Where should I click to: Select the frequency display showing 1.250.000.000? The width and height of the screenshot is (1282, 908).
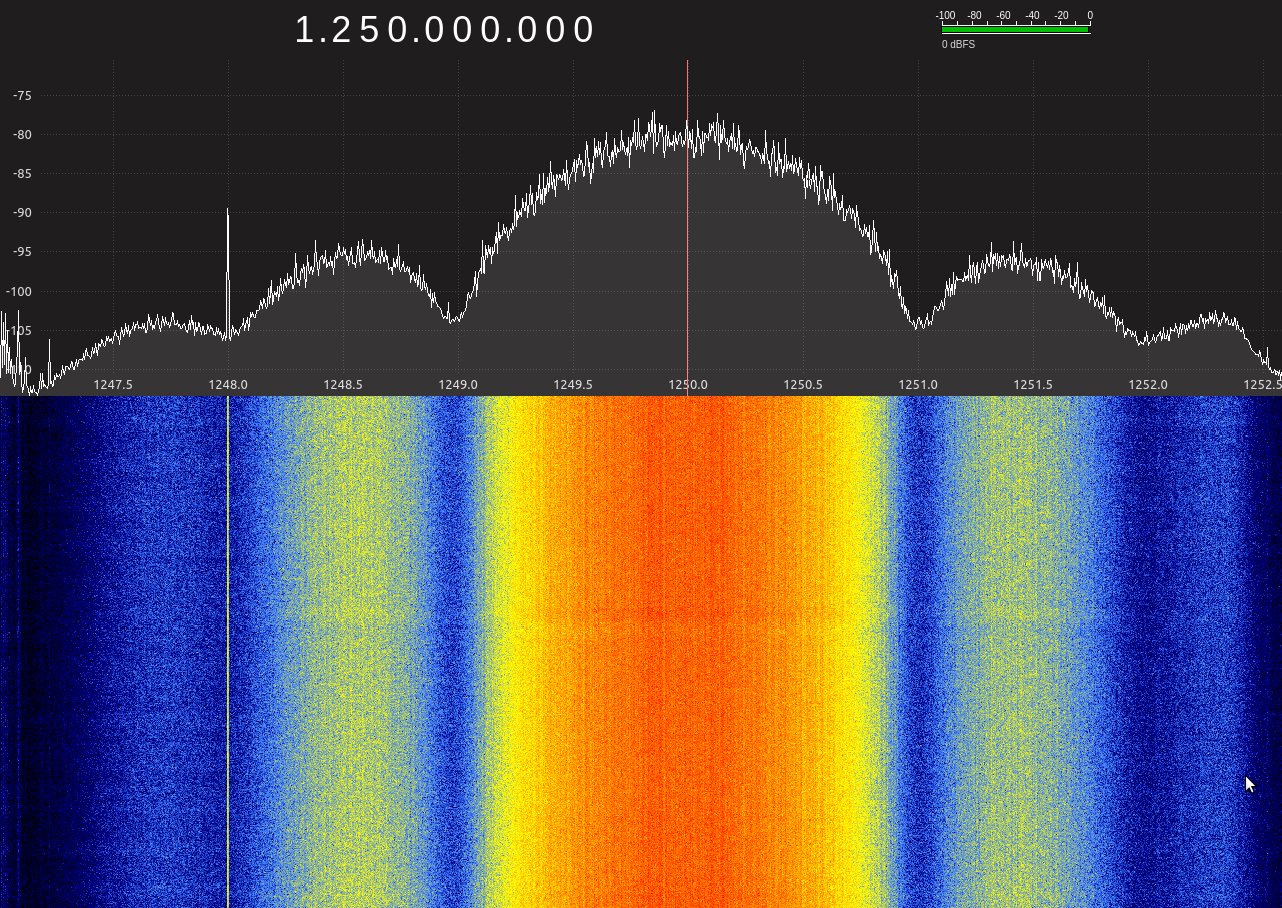point(445,29)
